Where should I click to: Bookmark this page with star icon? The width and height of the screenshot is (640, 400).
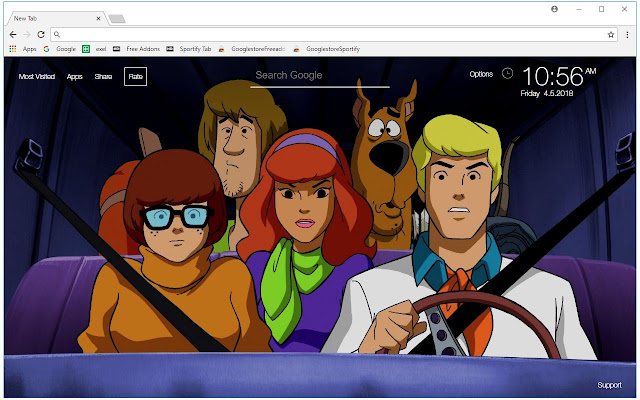coord(611,35)
